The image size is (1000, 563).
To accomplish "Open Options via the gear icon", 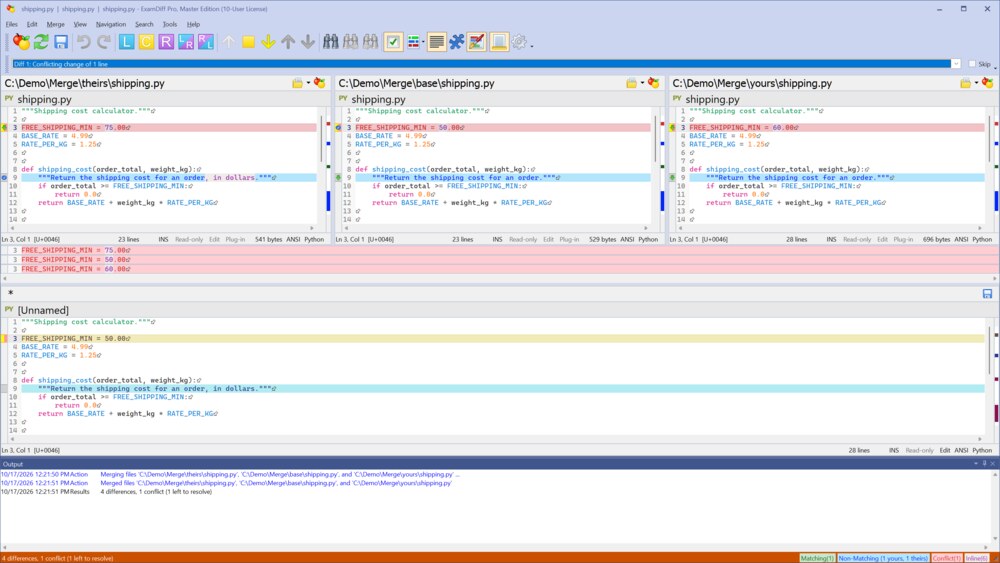I will coord(519,42).
